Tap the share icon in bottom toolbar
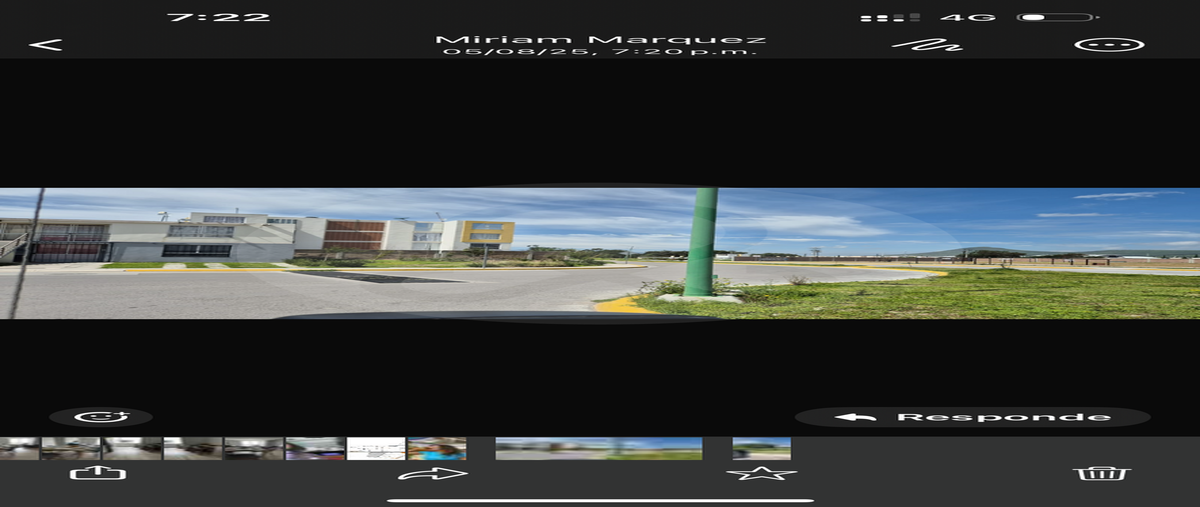The image size is (1200, 507). coord(98,473)
